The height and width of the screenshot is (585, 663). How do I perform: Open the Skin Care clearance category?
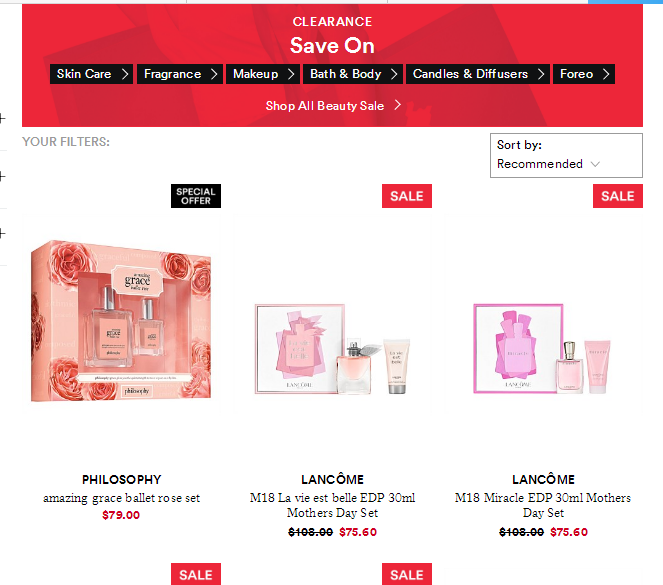point(91,74)
